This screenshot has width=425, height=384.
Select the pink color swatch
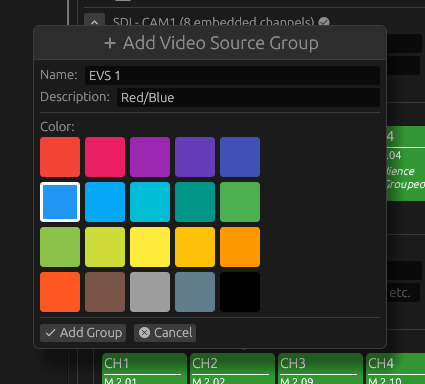point(105,157)
